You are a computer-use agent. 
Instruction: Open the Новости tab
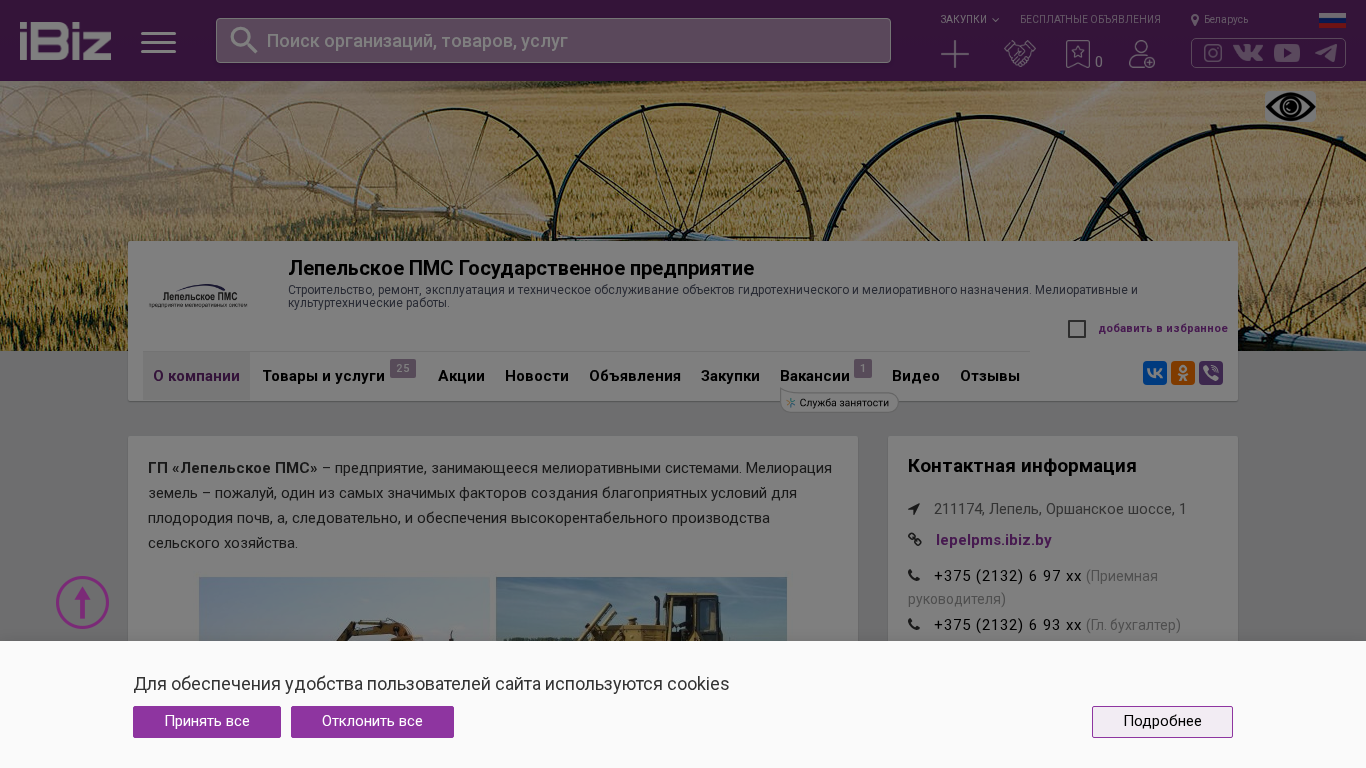click(537, 376)
